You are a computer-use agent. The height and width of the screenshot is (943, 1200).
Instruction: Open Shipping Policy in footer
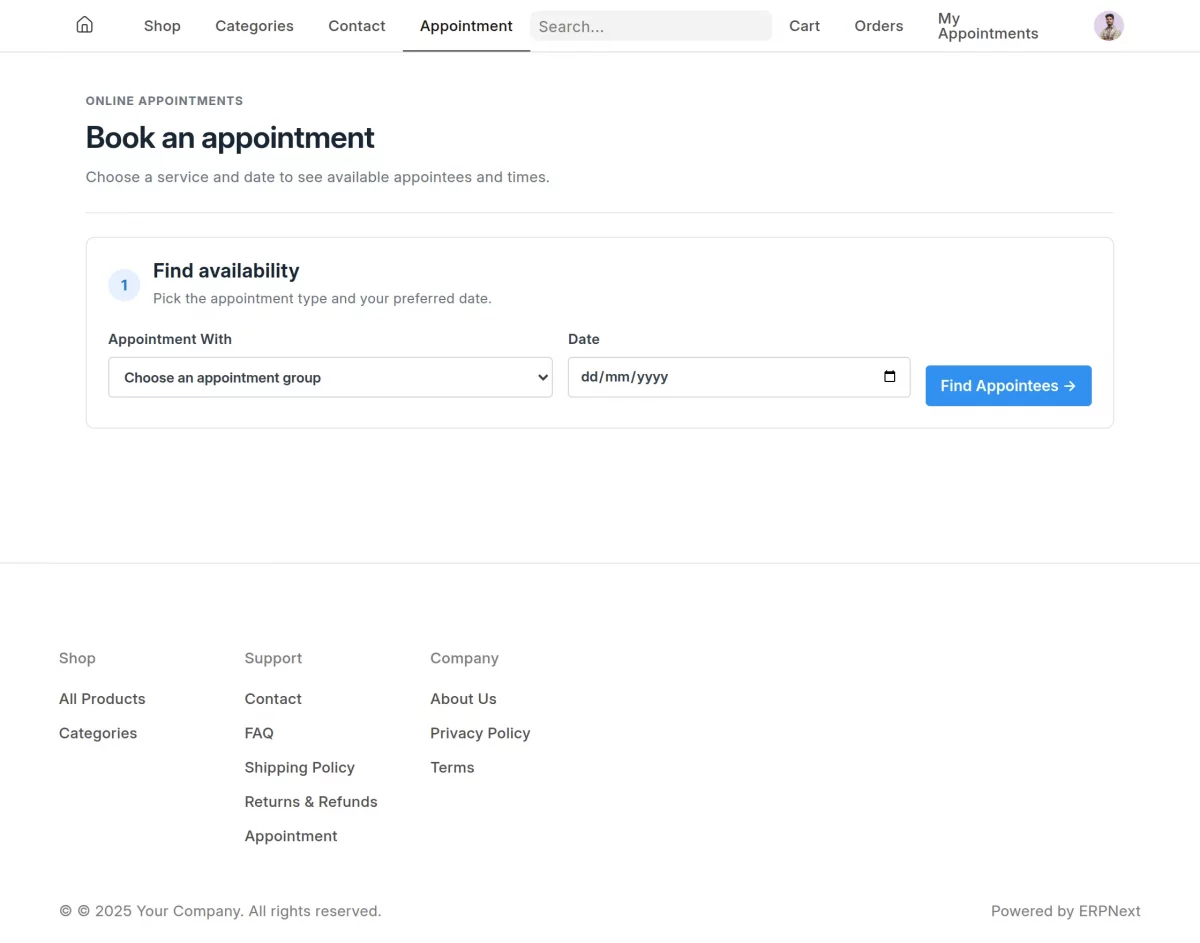tap(300, 767)
